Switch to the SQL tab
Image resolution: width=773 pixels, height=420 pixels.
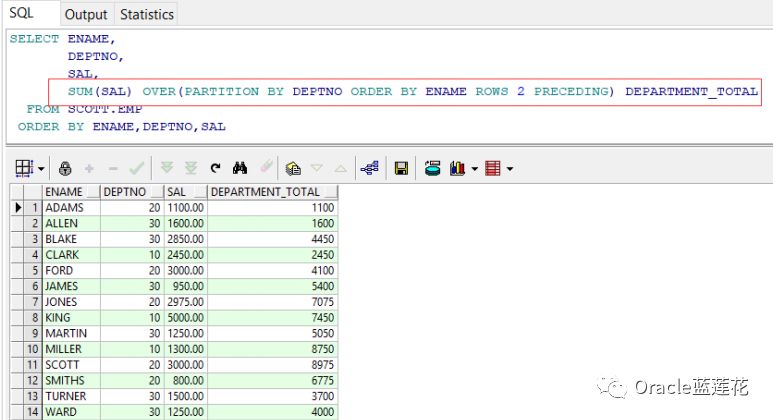[21, 13]
